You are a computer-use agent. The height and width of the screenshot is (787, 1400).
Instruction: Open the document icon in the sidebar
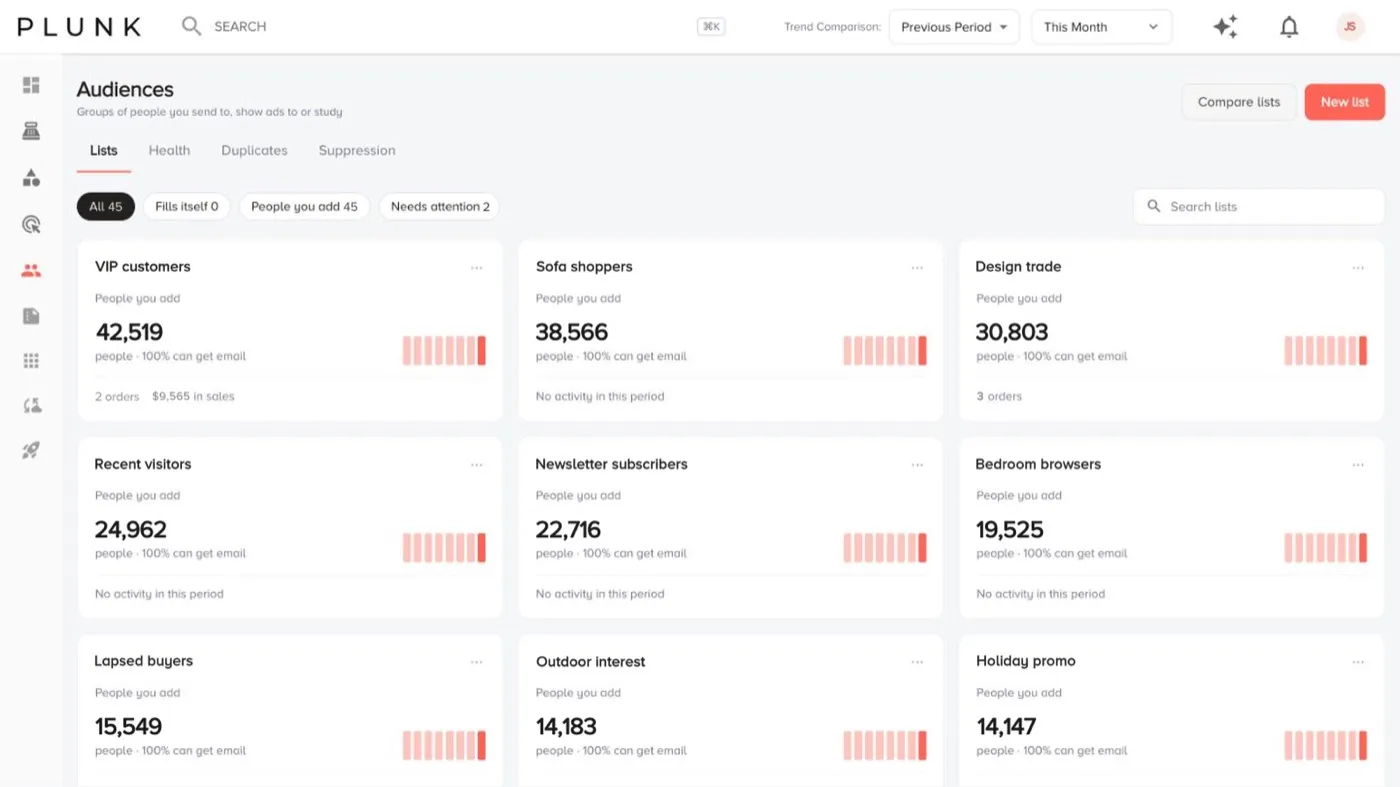coord(31,316)
